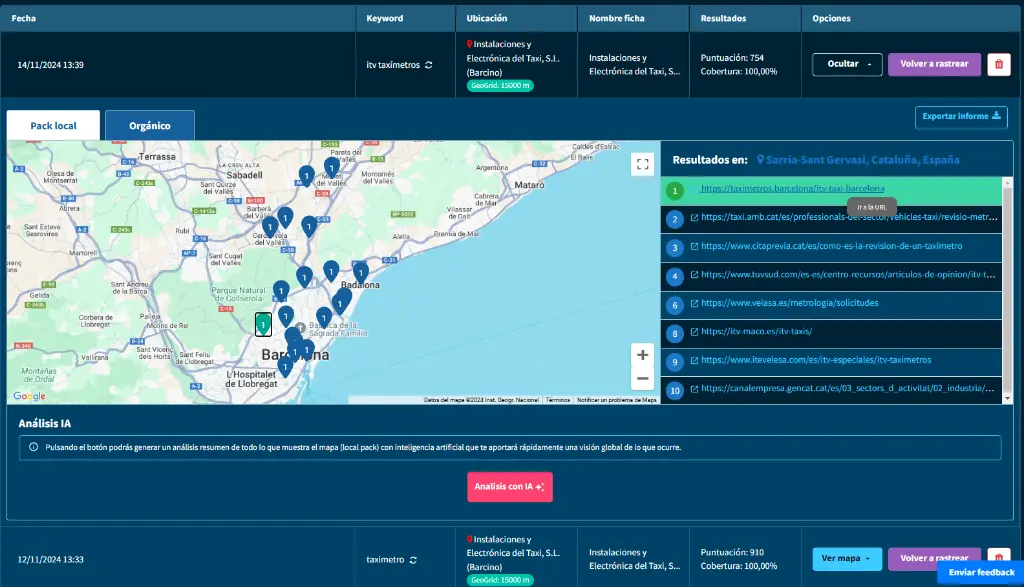Screen dimensions: 1024x587
Task: Zoom out on the map with minus
Action: [x=642, y=379]
